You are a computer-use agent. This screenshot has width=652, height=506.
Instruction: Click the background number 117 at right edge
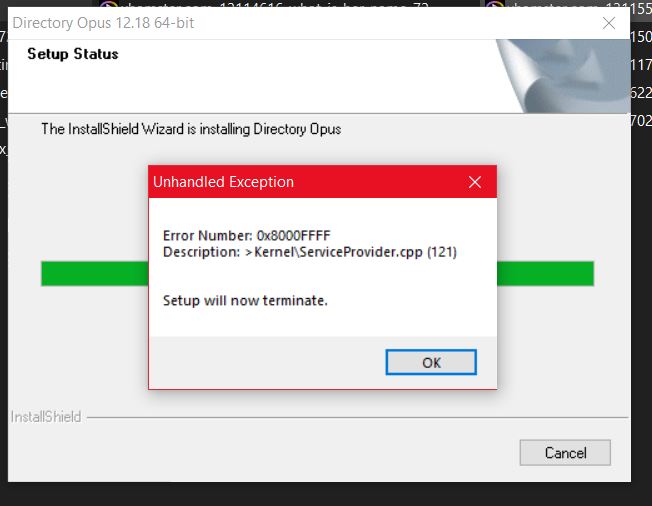(641, 64)
